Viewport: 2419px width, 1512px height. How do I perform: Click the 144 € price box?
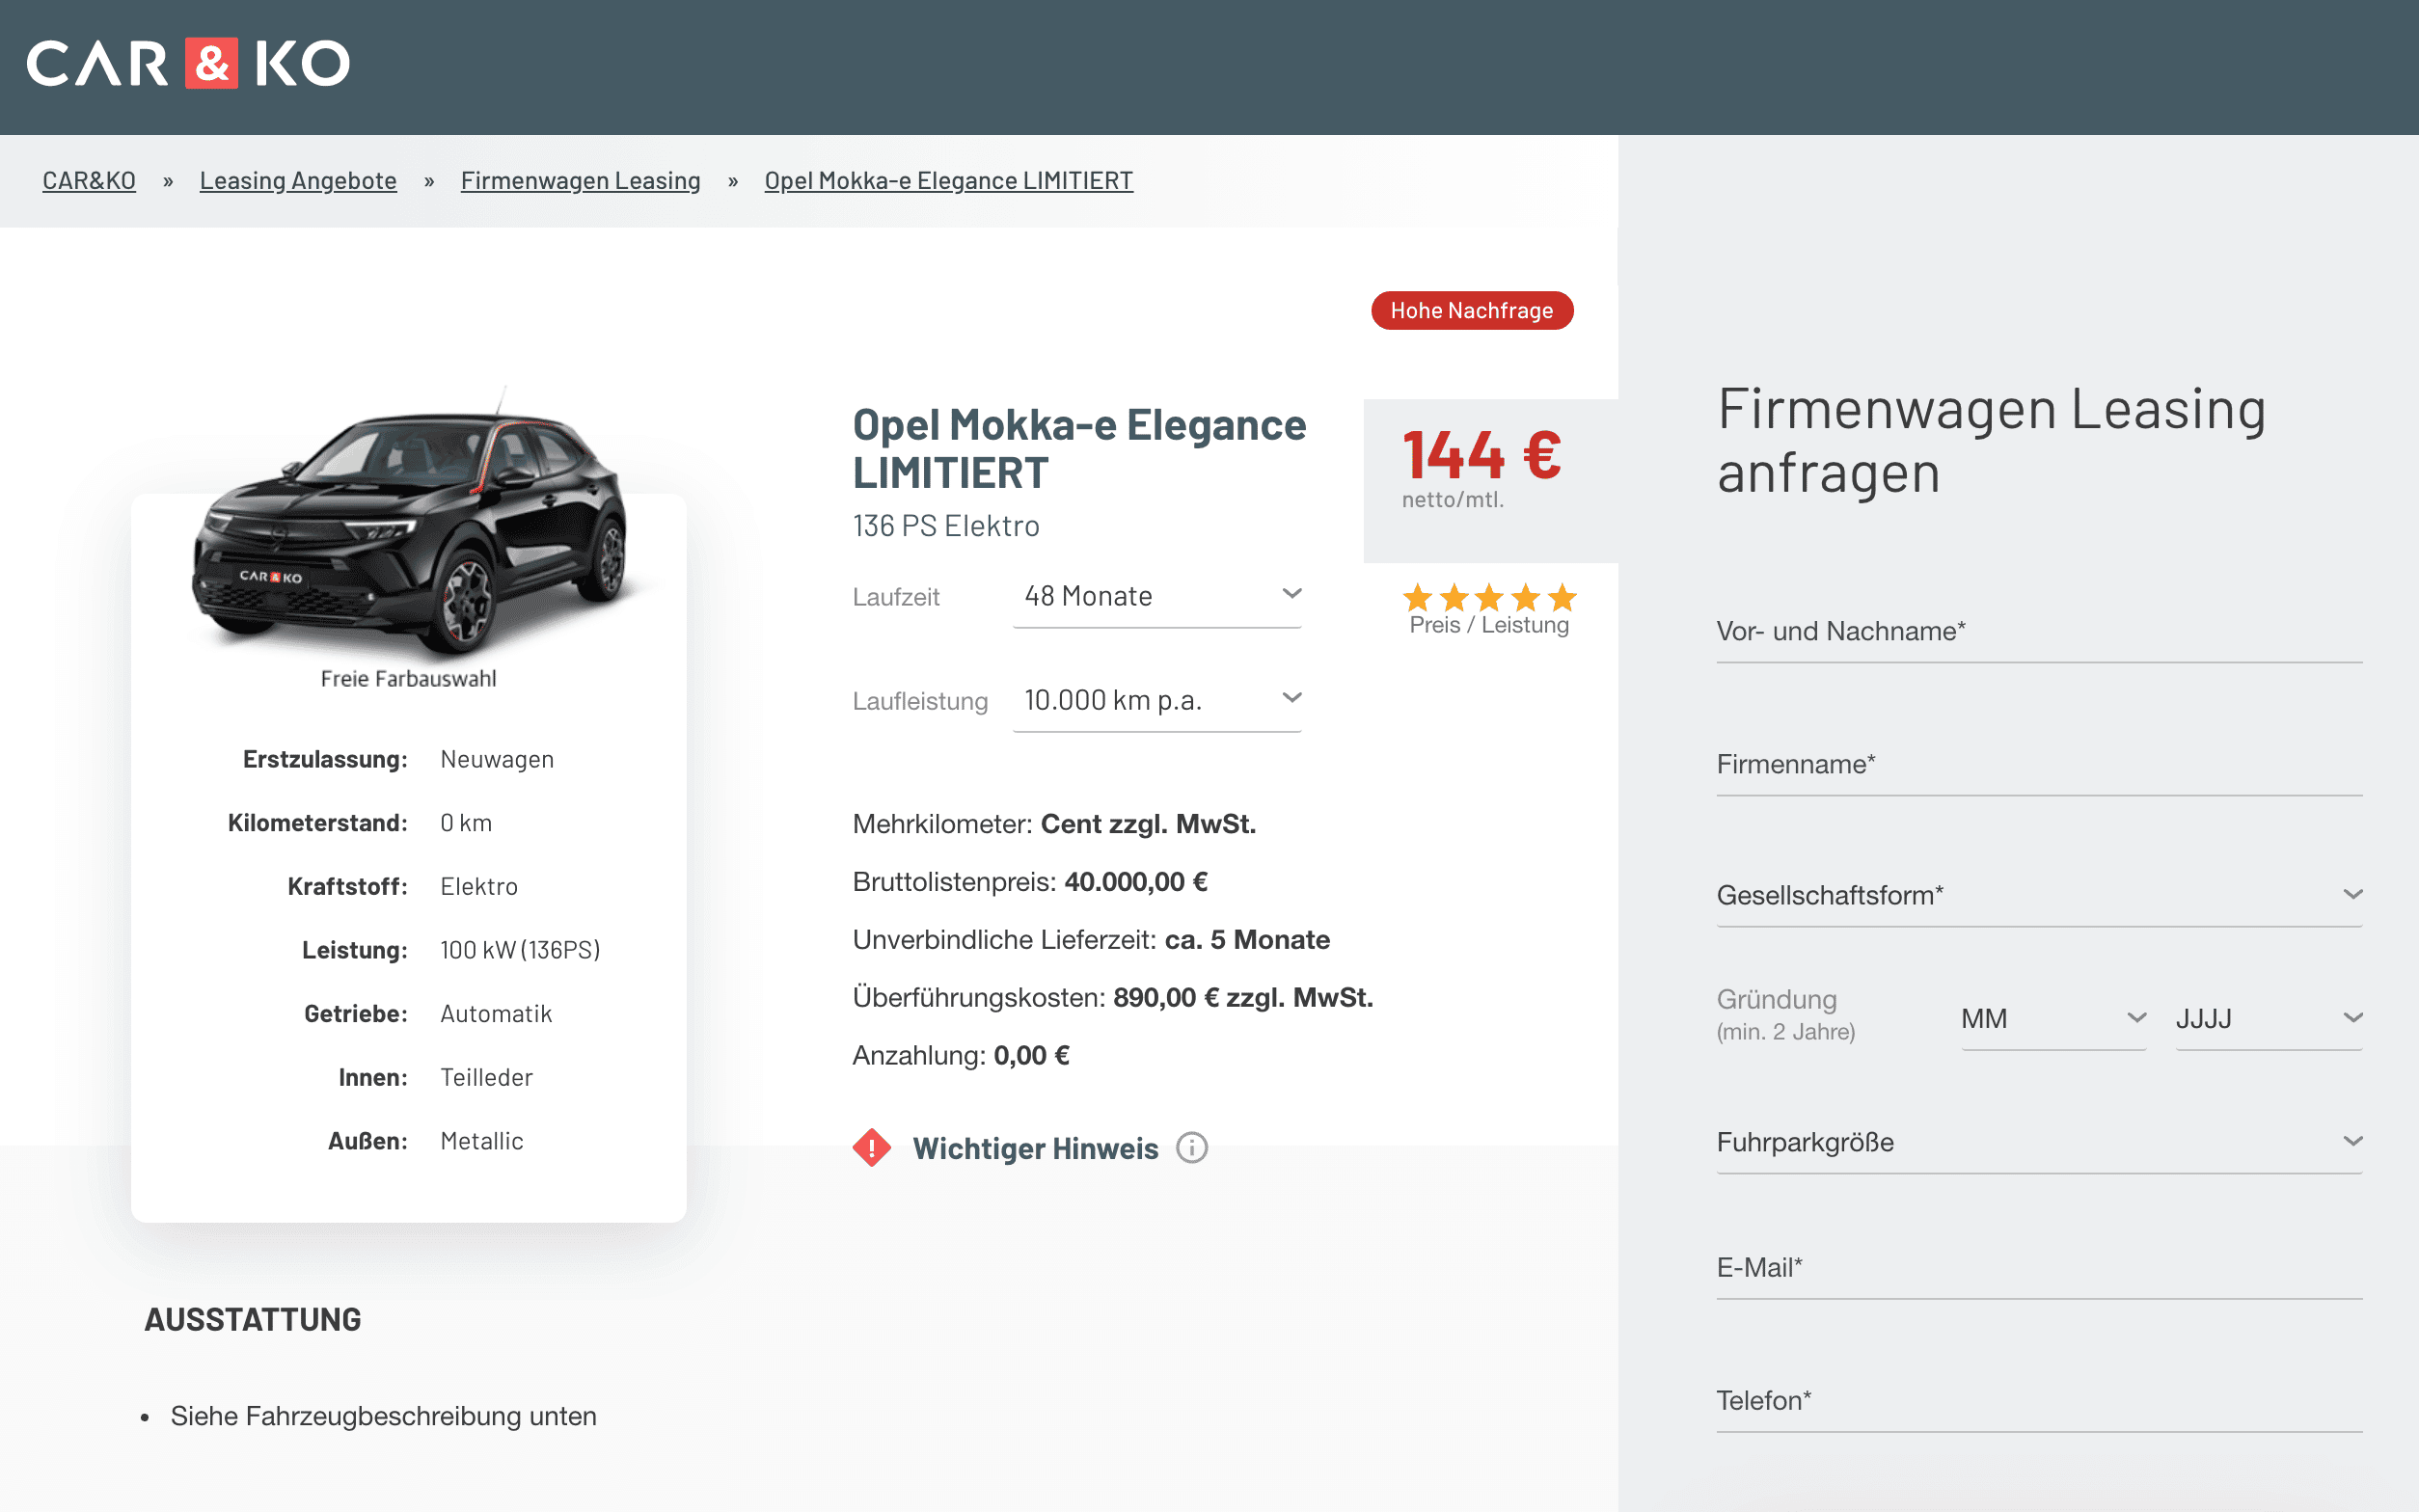click(1490, 481)
